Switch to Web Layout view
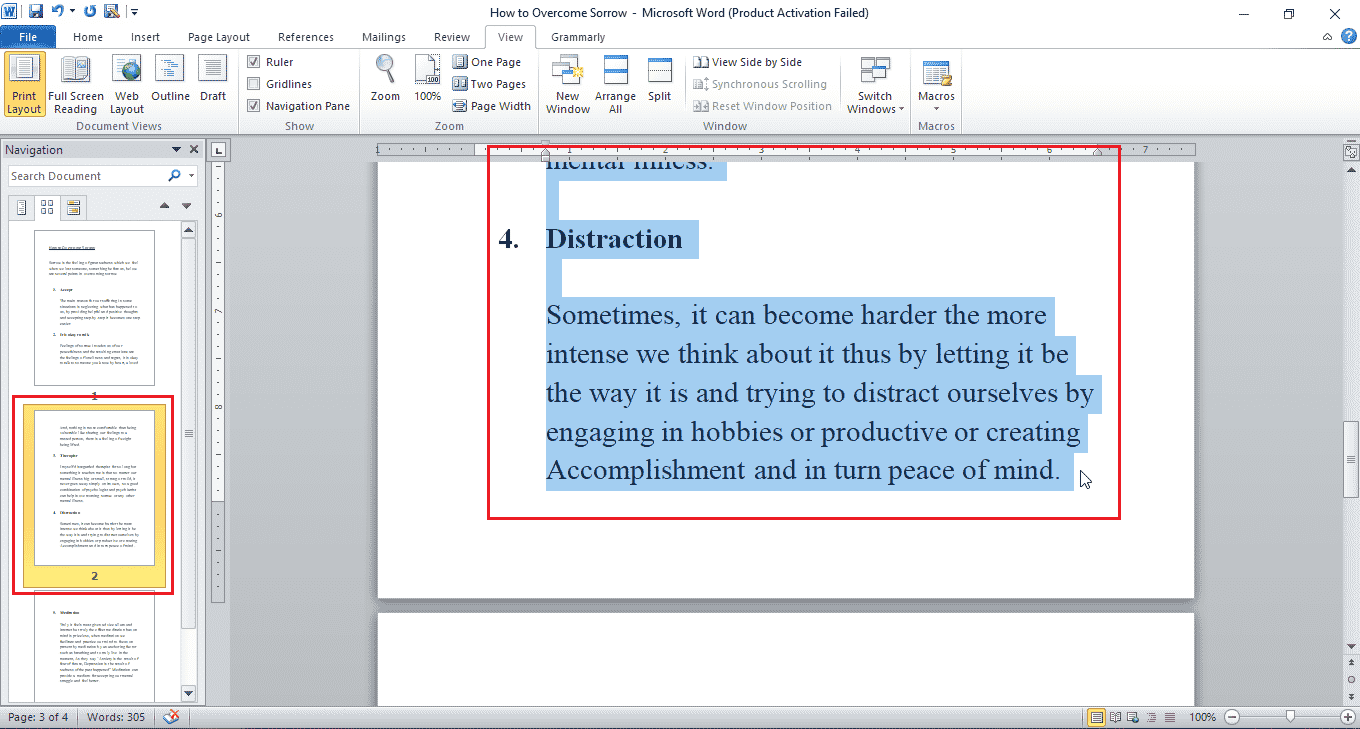 click(127, 86)
